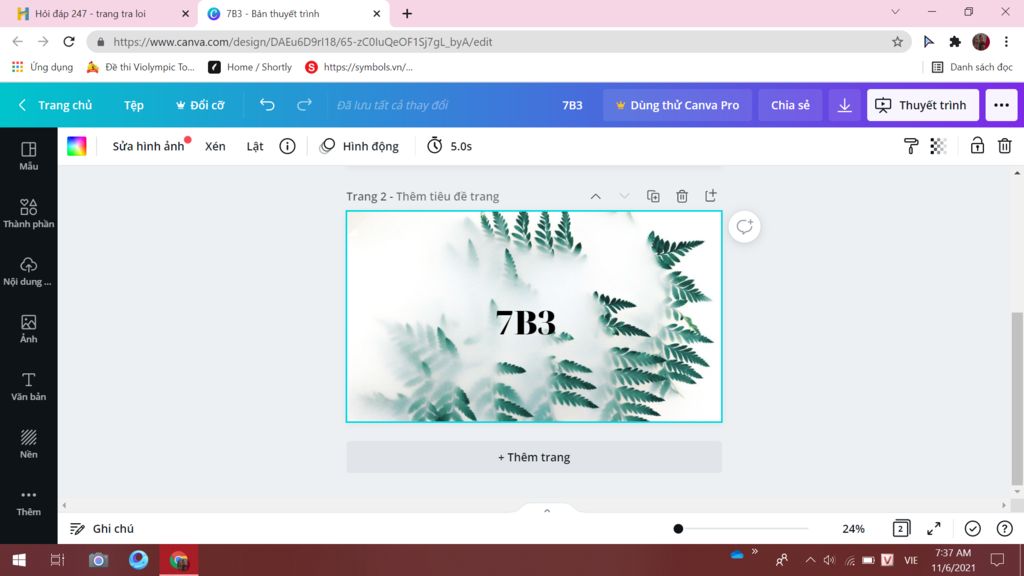1024x576 pixels.
Task: Click the copy style paint roller
Action: click(x=910, y=146)
